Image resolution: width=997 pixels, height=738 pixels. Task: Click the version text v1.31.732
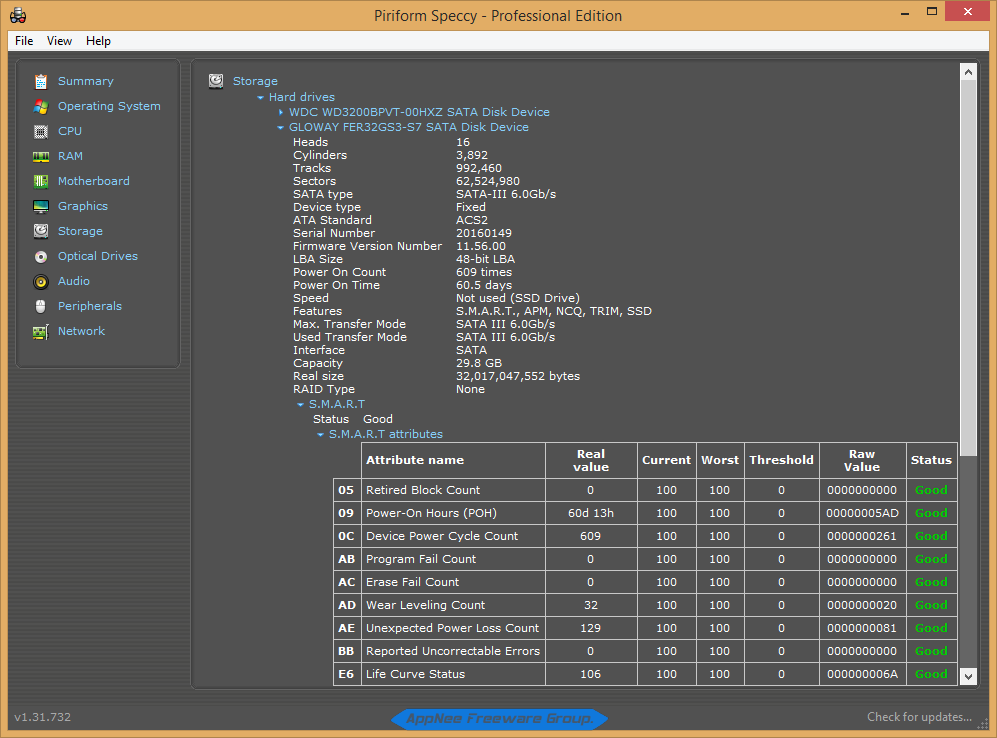pyautogui.click(x=43, y=717)
